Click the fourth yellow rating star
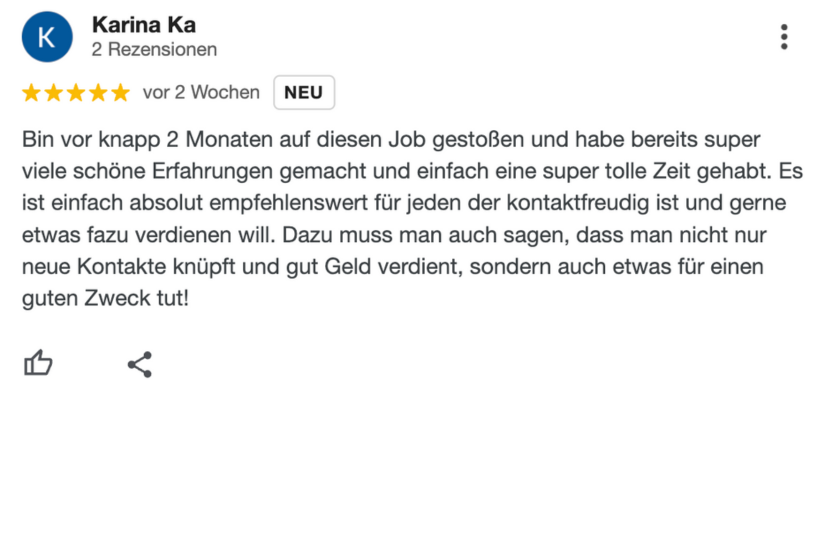Image resolution: width=825 pixels, height=550 pixels. (98, 93)
